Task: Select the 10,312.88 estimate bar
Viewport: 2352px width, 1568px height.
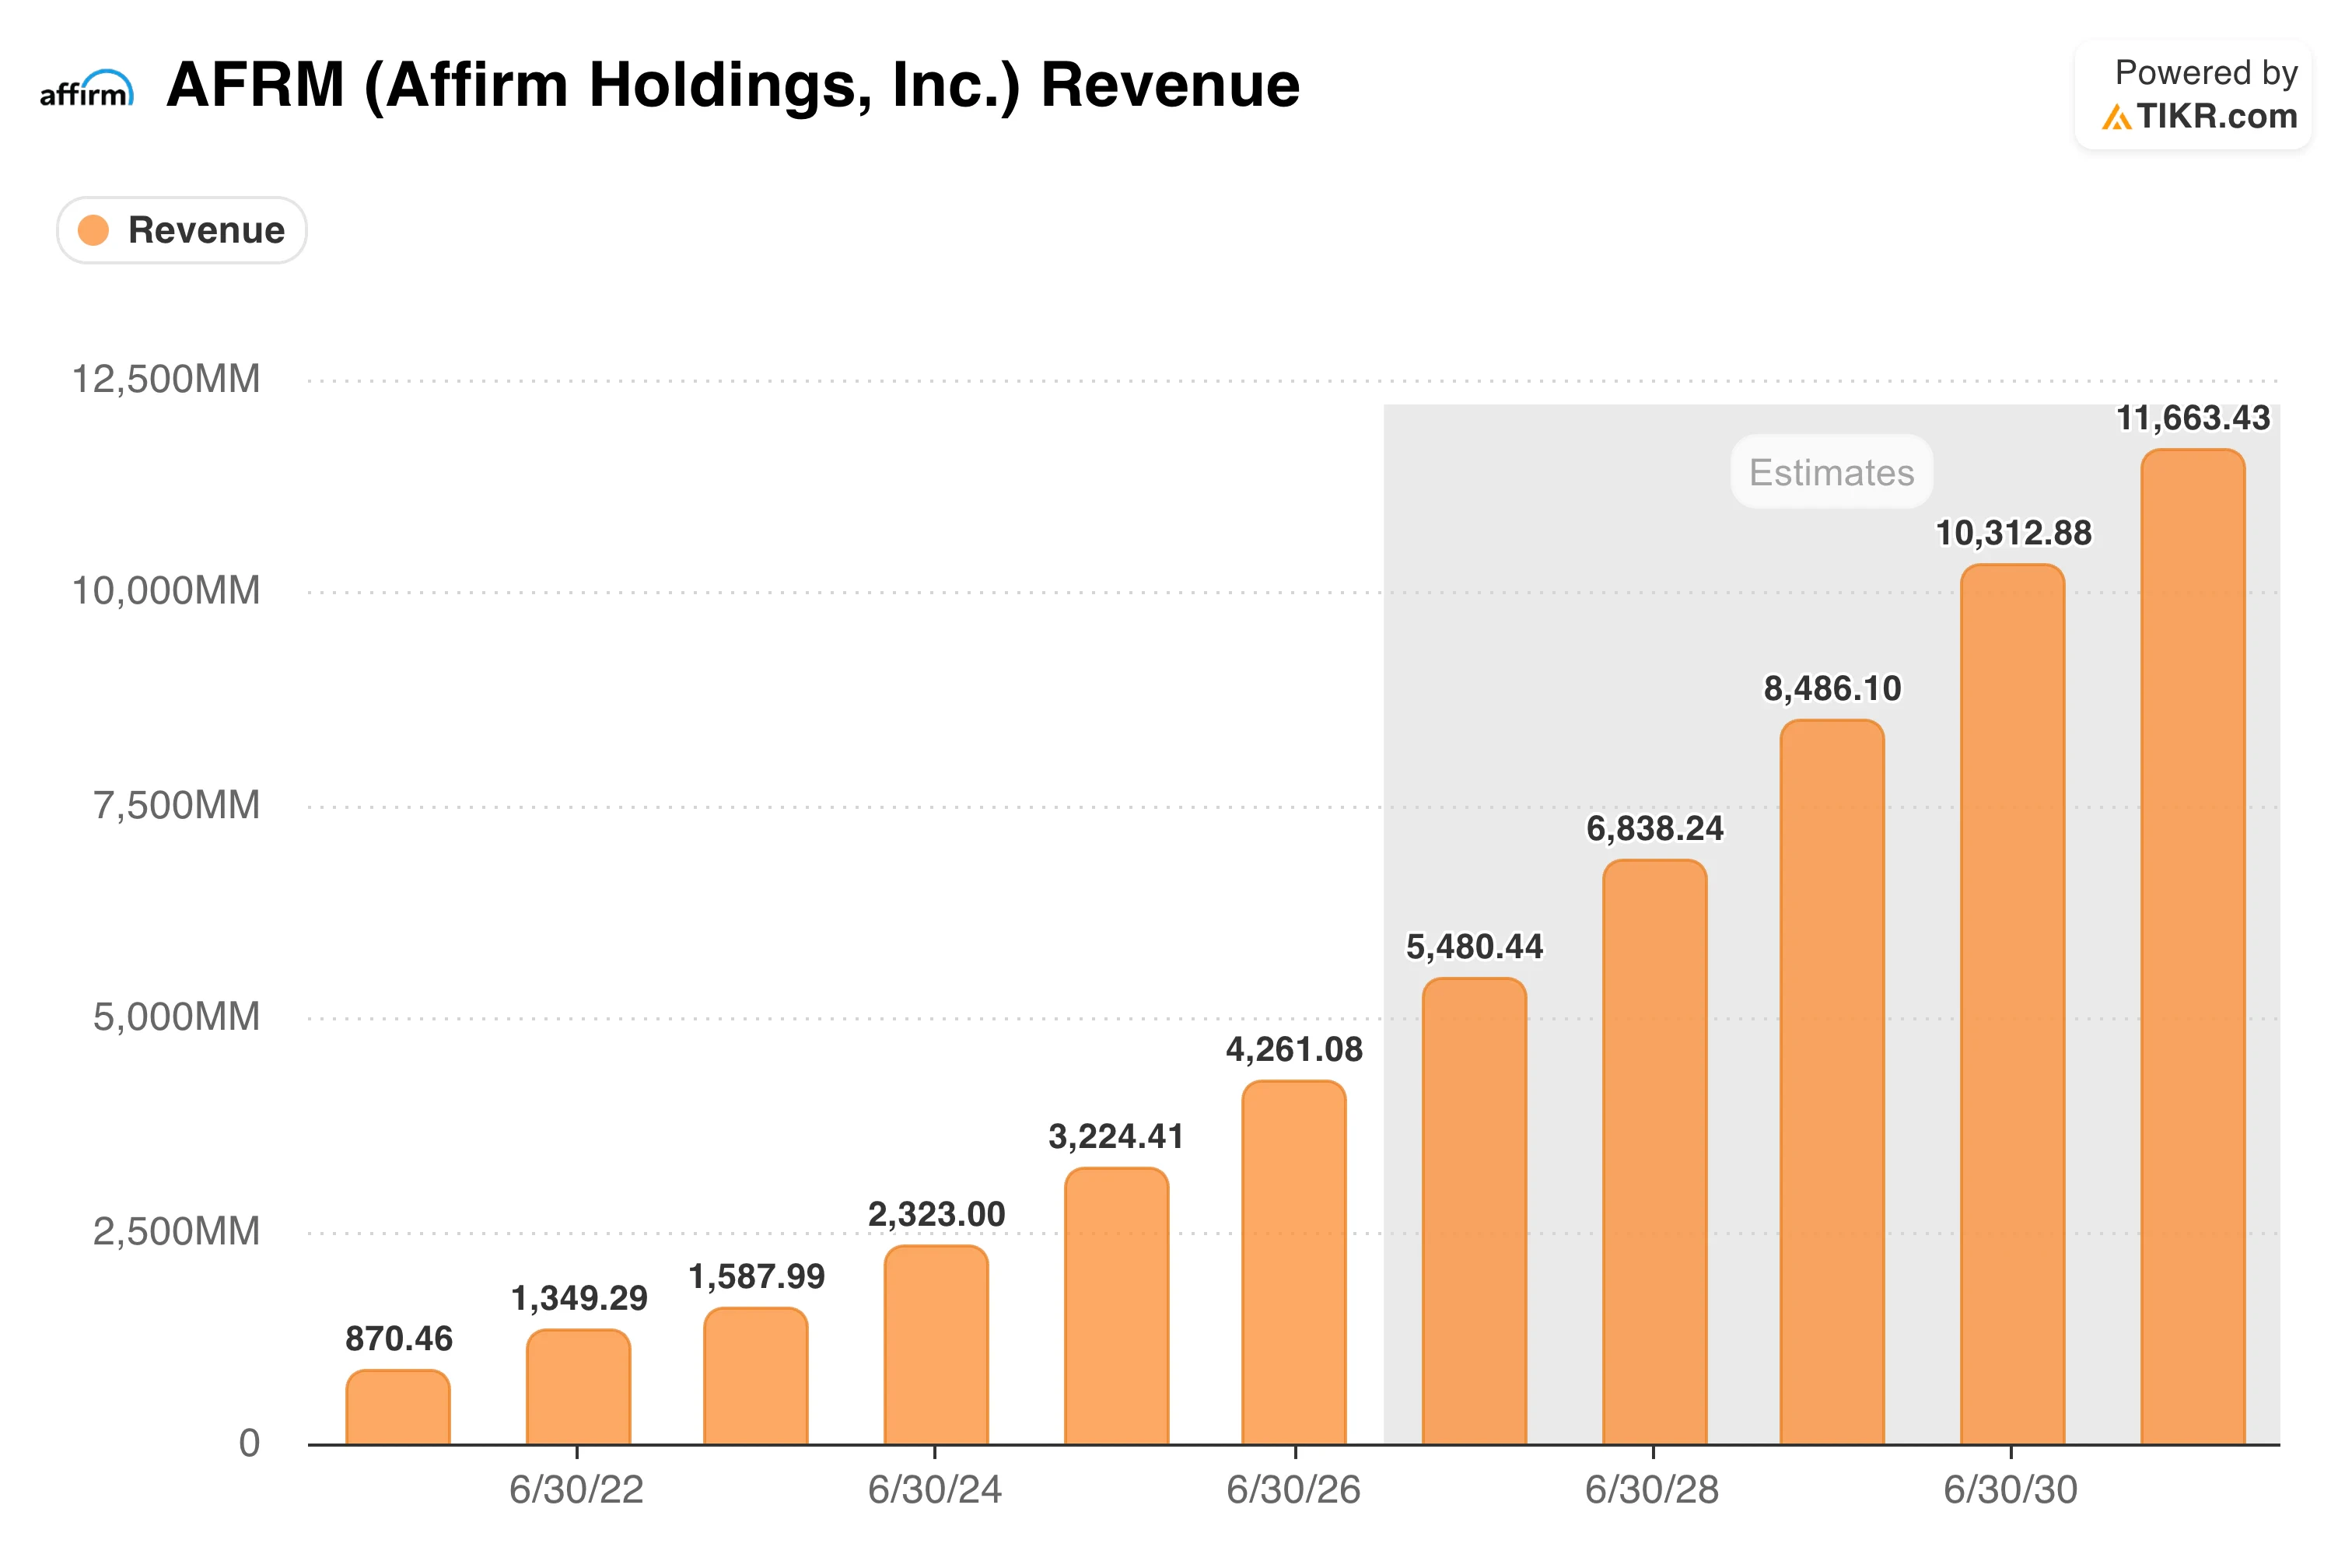Action: point(2012,1004)
